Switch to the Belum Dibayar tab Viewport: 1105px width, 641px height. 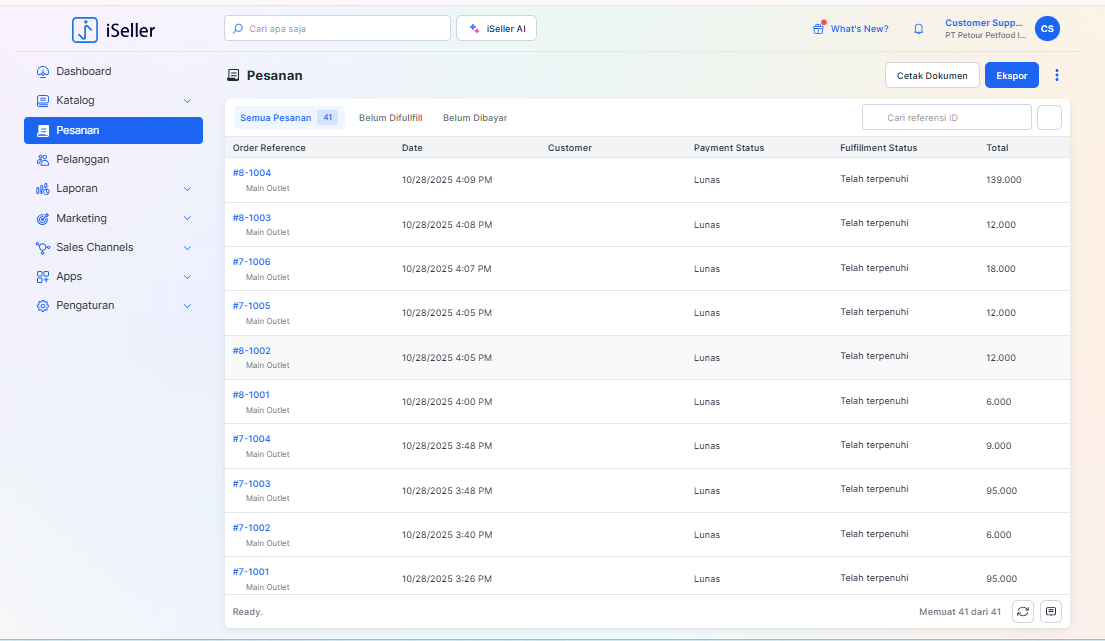pyautogui.click(x=475, y=118)
